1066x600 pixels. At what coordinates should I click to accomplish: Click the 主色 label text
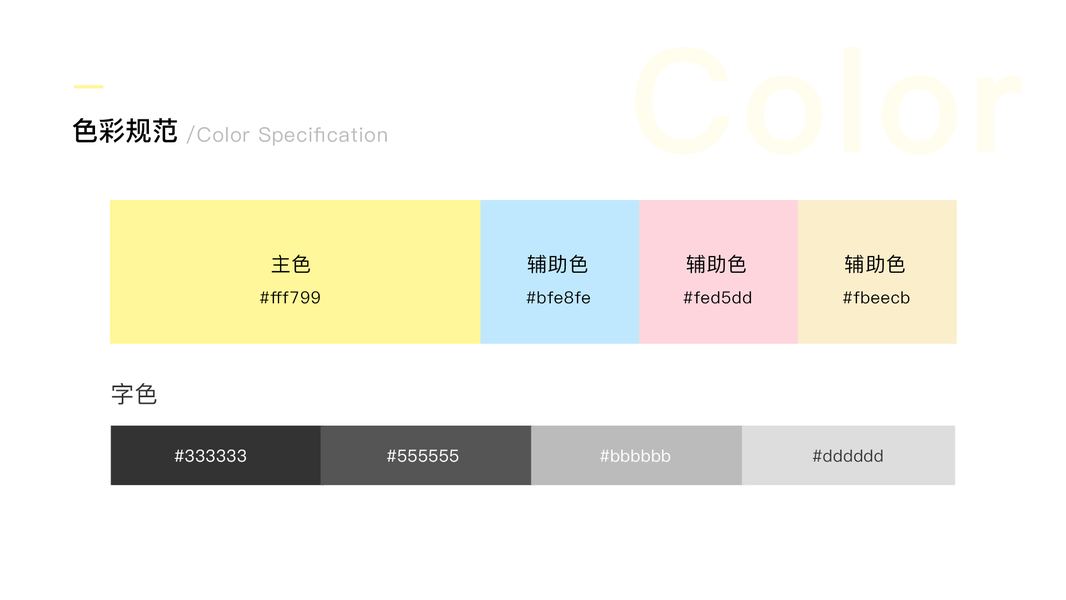click(291, 265)
